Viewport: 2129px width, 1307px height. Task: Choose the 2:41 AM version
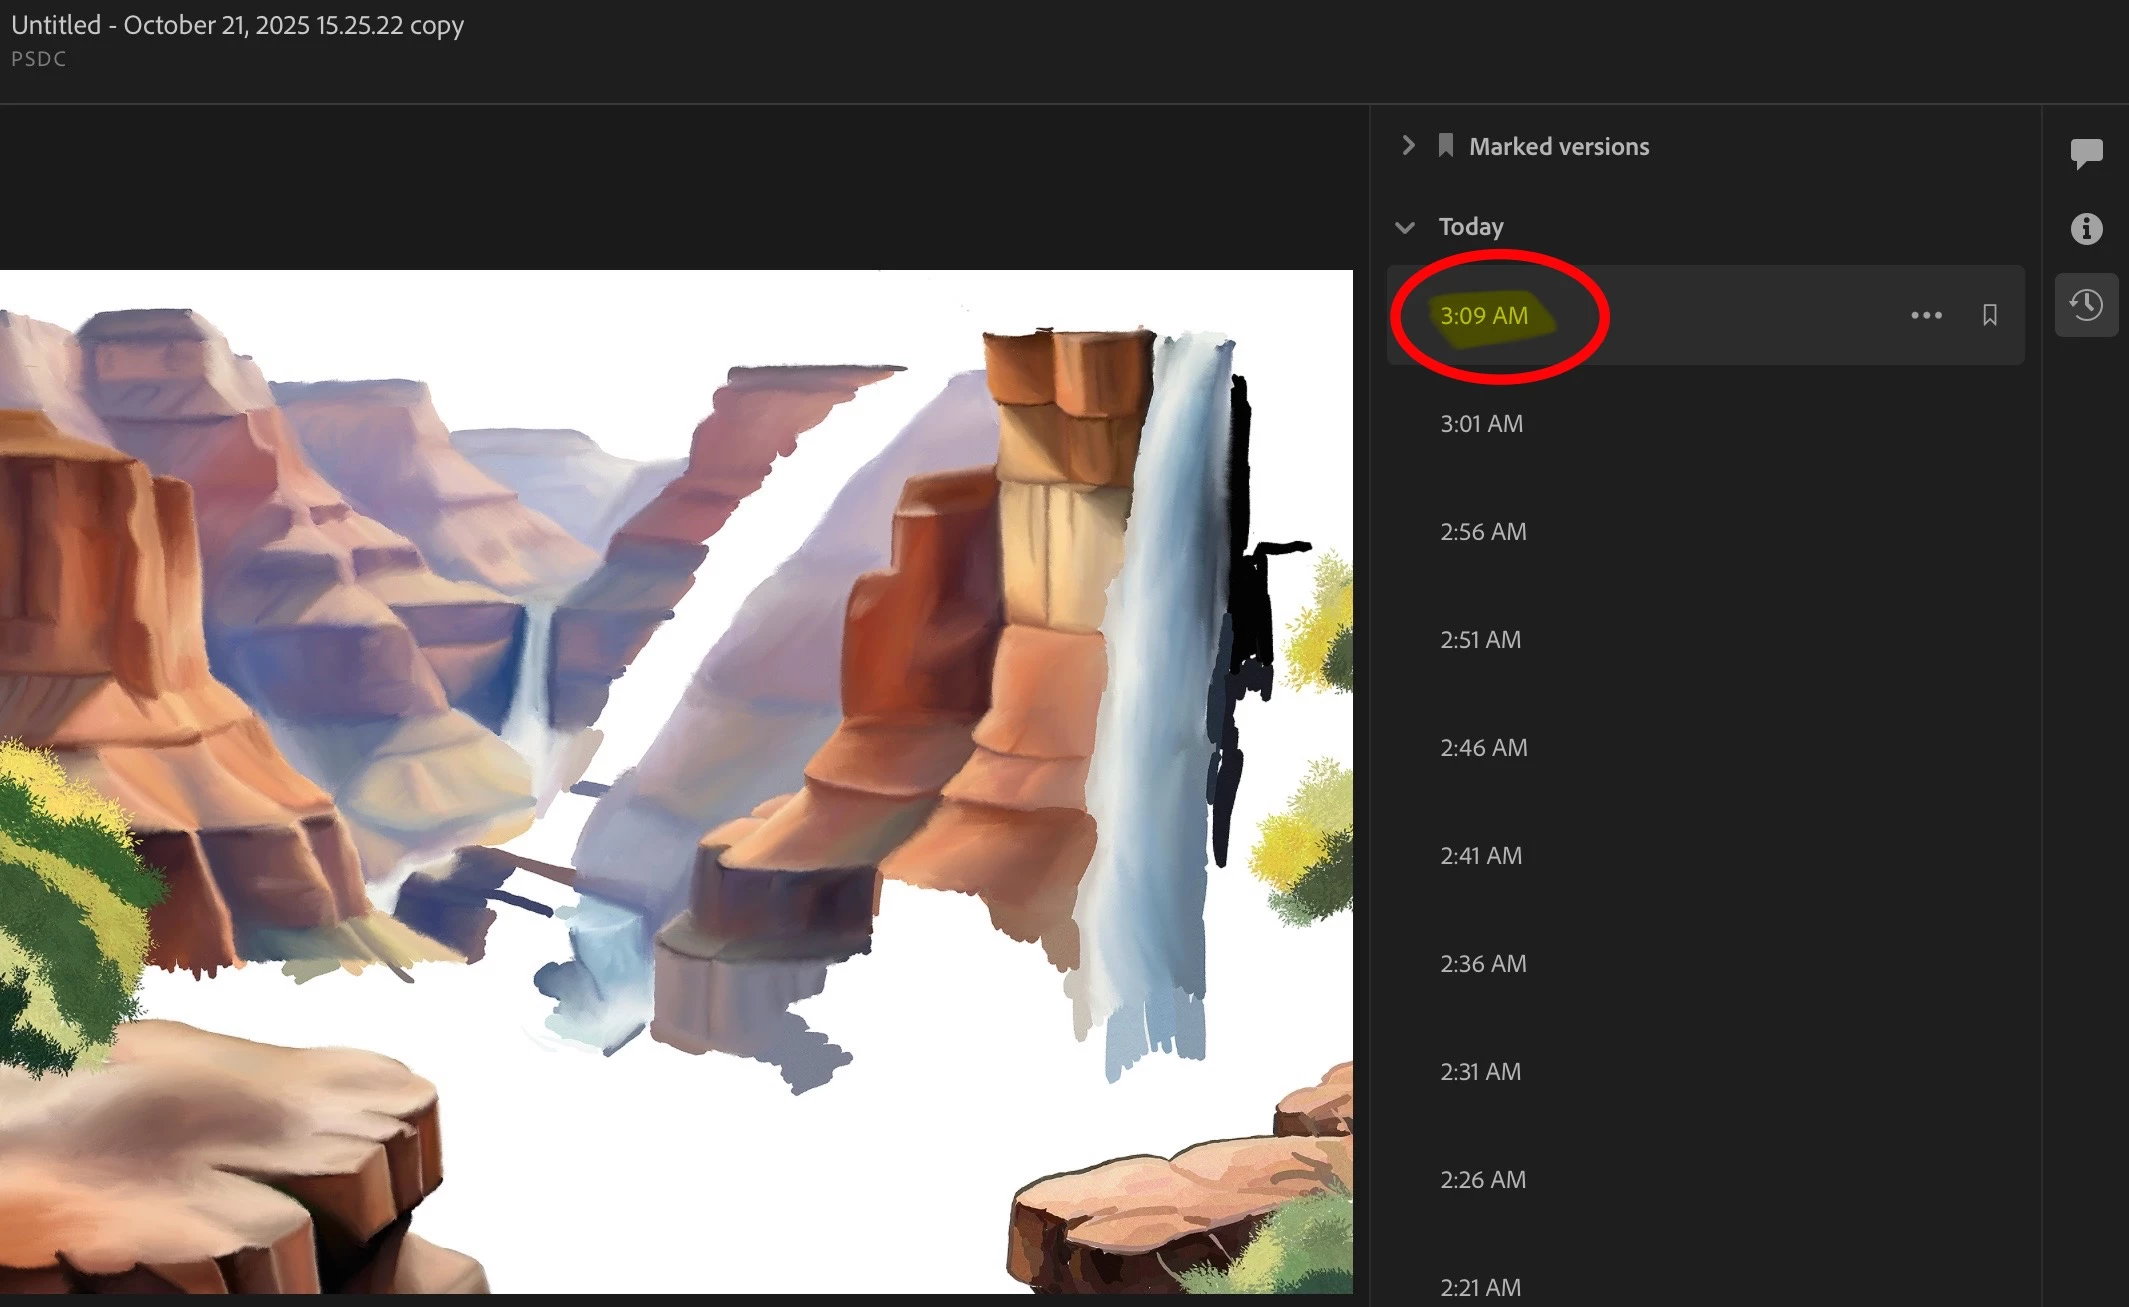coord(1481,855)
